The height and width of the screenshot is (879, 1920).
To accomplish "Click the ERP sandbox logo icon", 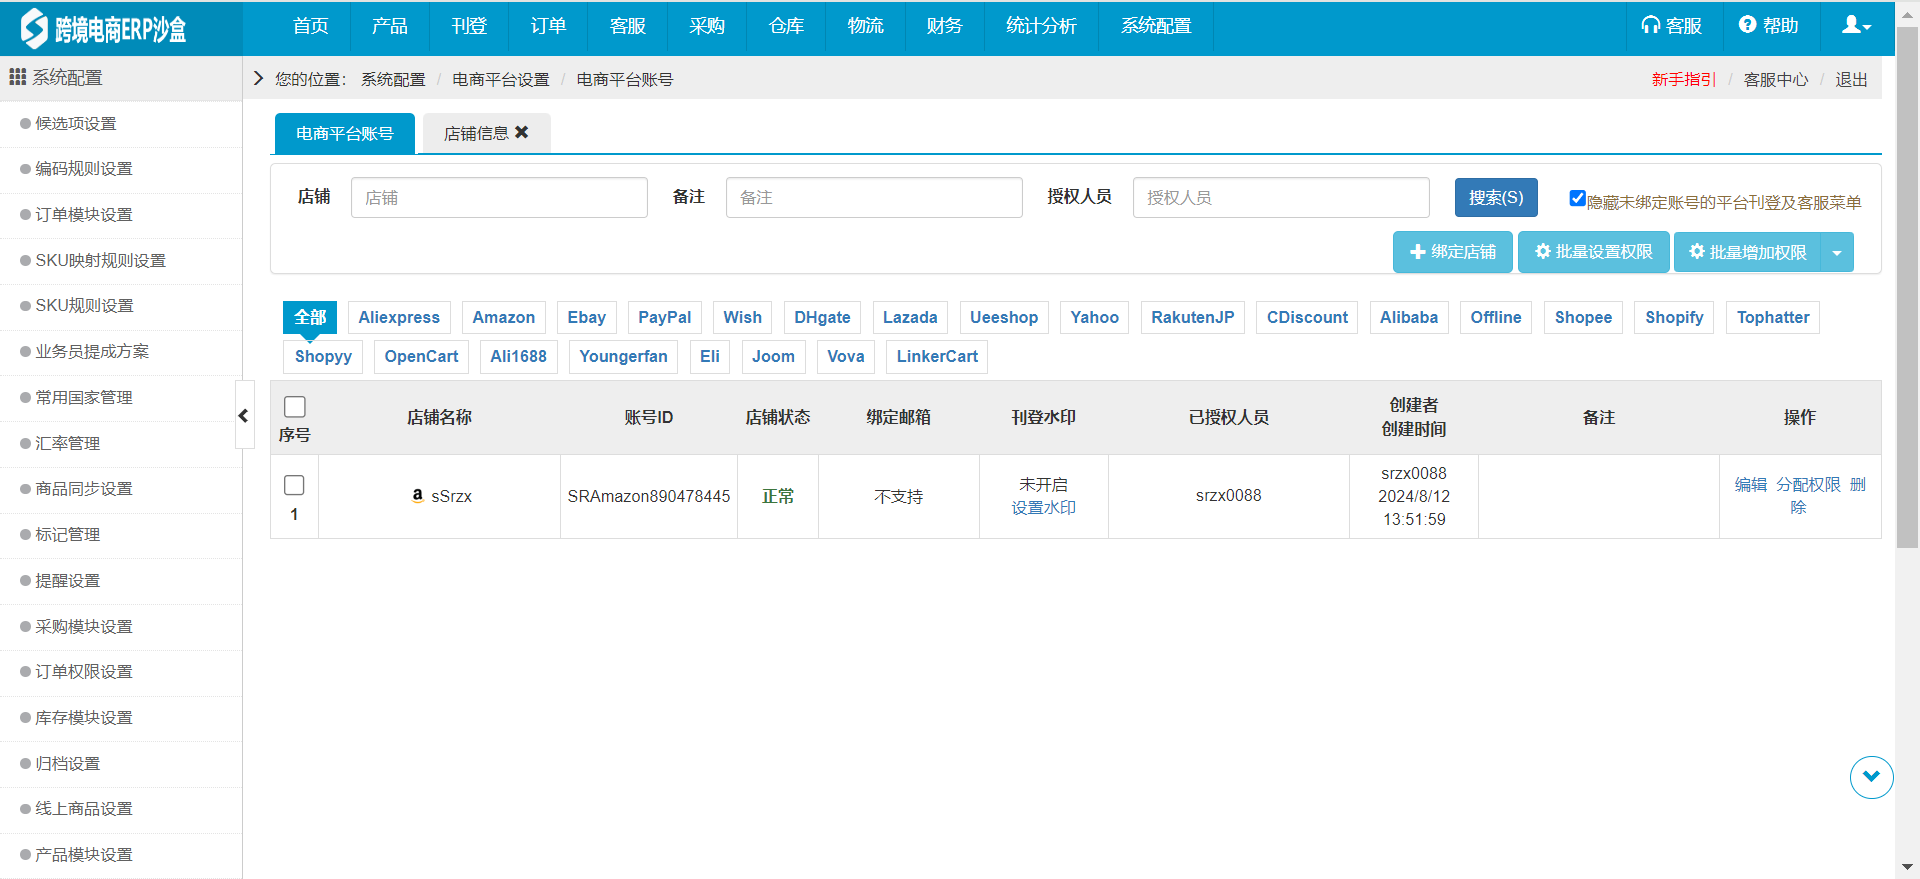I will click(x=34, y=28).
